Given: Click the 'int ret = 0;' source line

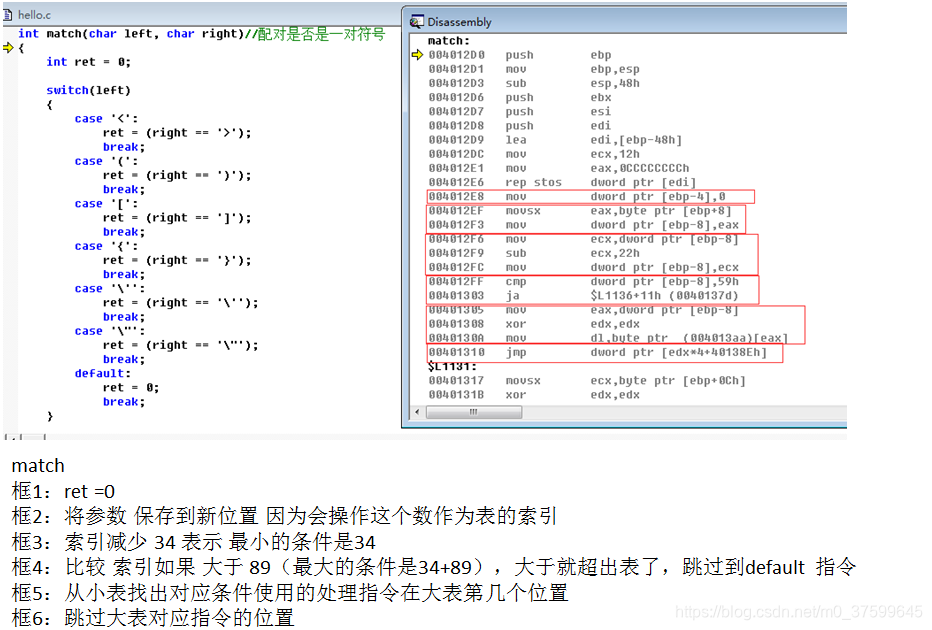Looking at the screenshot, I should coord(89,62).
